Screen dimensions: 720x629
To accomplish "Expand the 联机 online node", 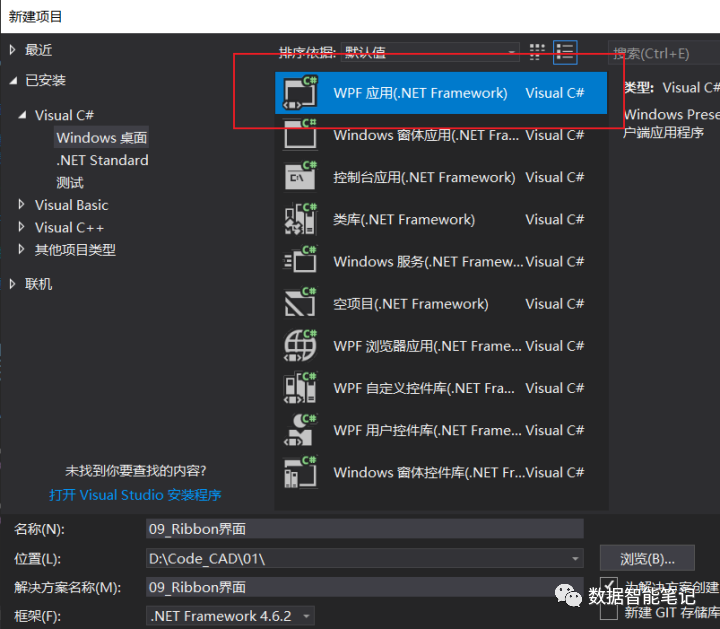I will click(x=12, y=284).
